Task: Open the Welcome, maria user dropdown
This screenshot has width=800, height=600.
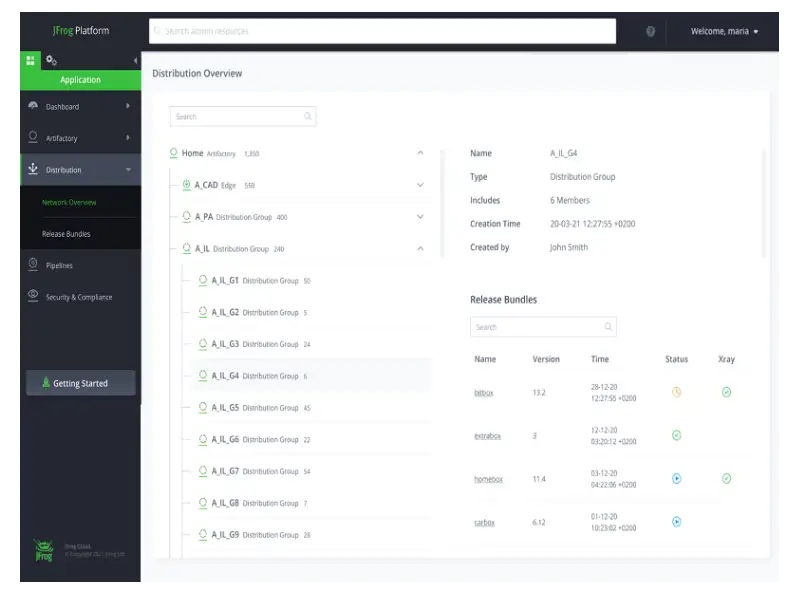Action: (724, 32)
